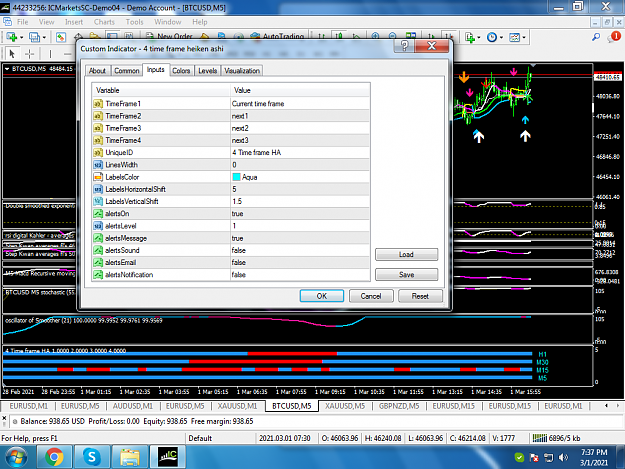Screen dimensions: 625x469
Task: Expand the Periods dropdown arrow
Action: click(x=501, y=37)
